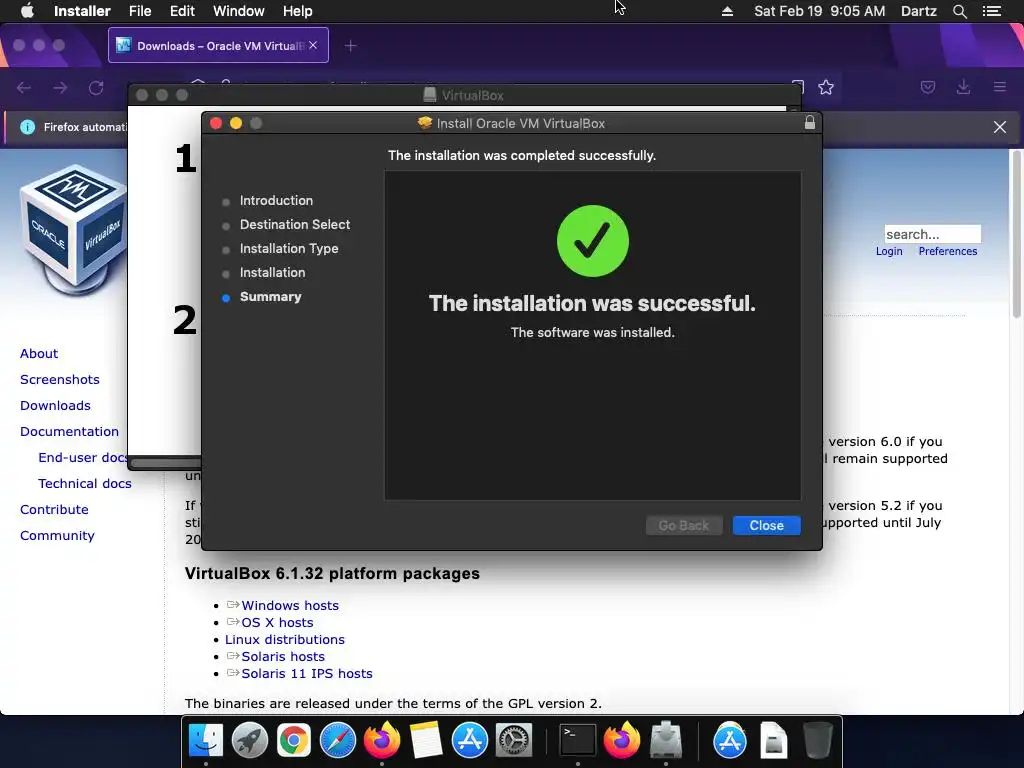
Task: Open App Store icon beside System Preferences
Action: pos(470,741)
